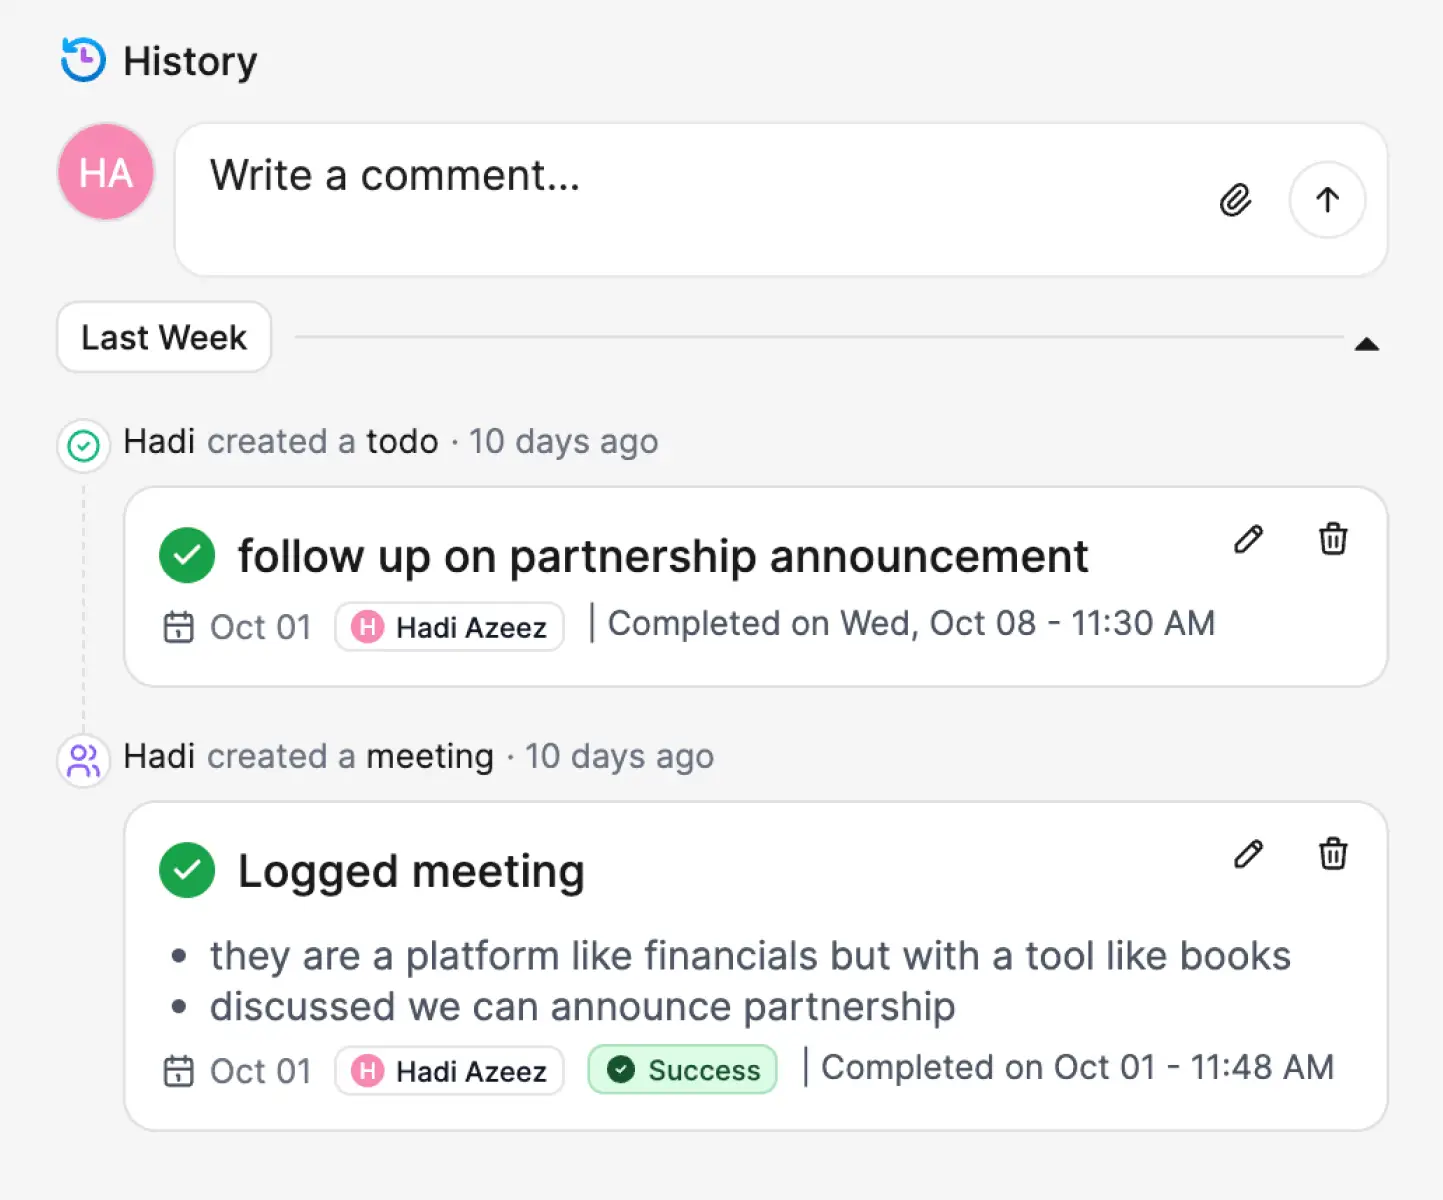The height and width of the screenshot is (1200, 1443).
Task: Click the todo timeline check icon
Action: 83,445
